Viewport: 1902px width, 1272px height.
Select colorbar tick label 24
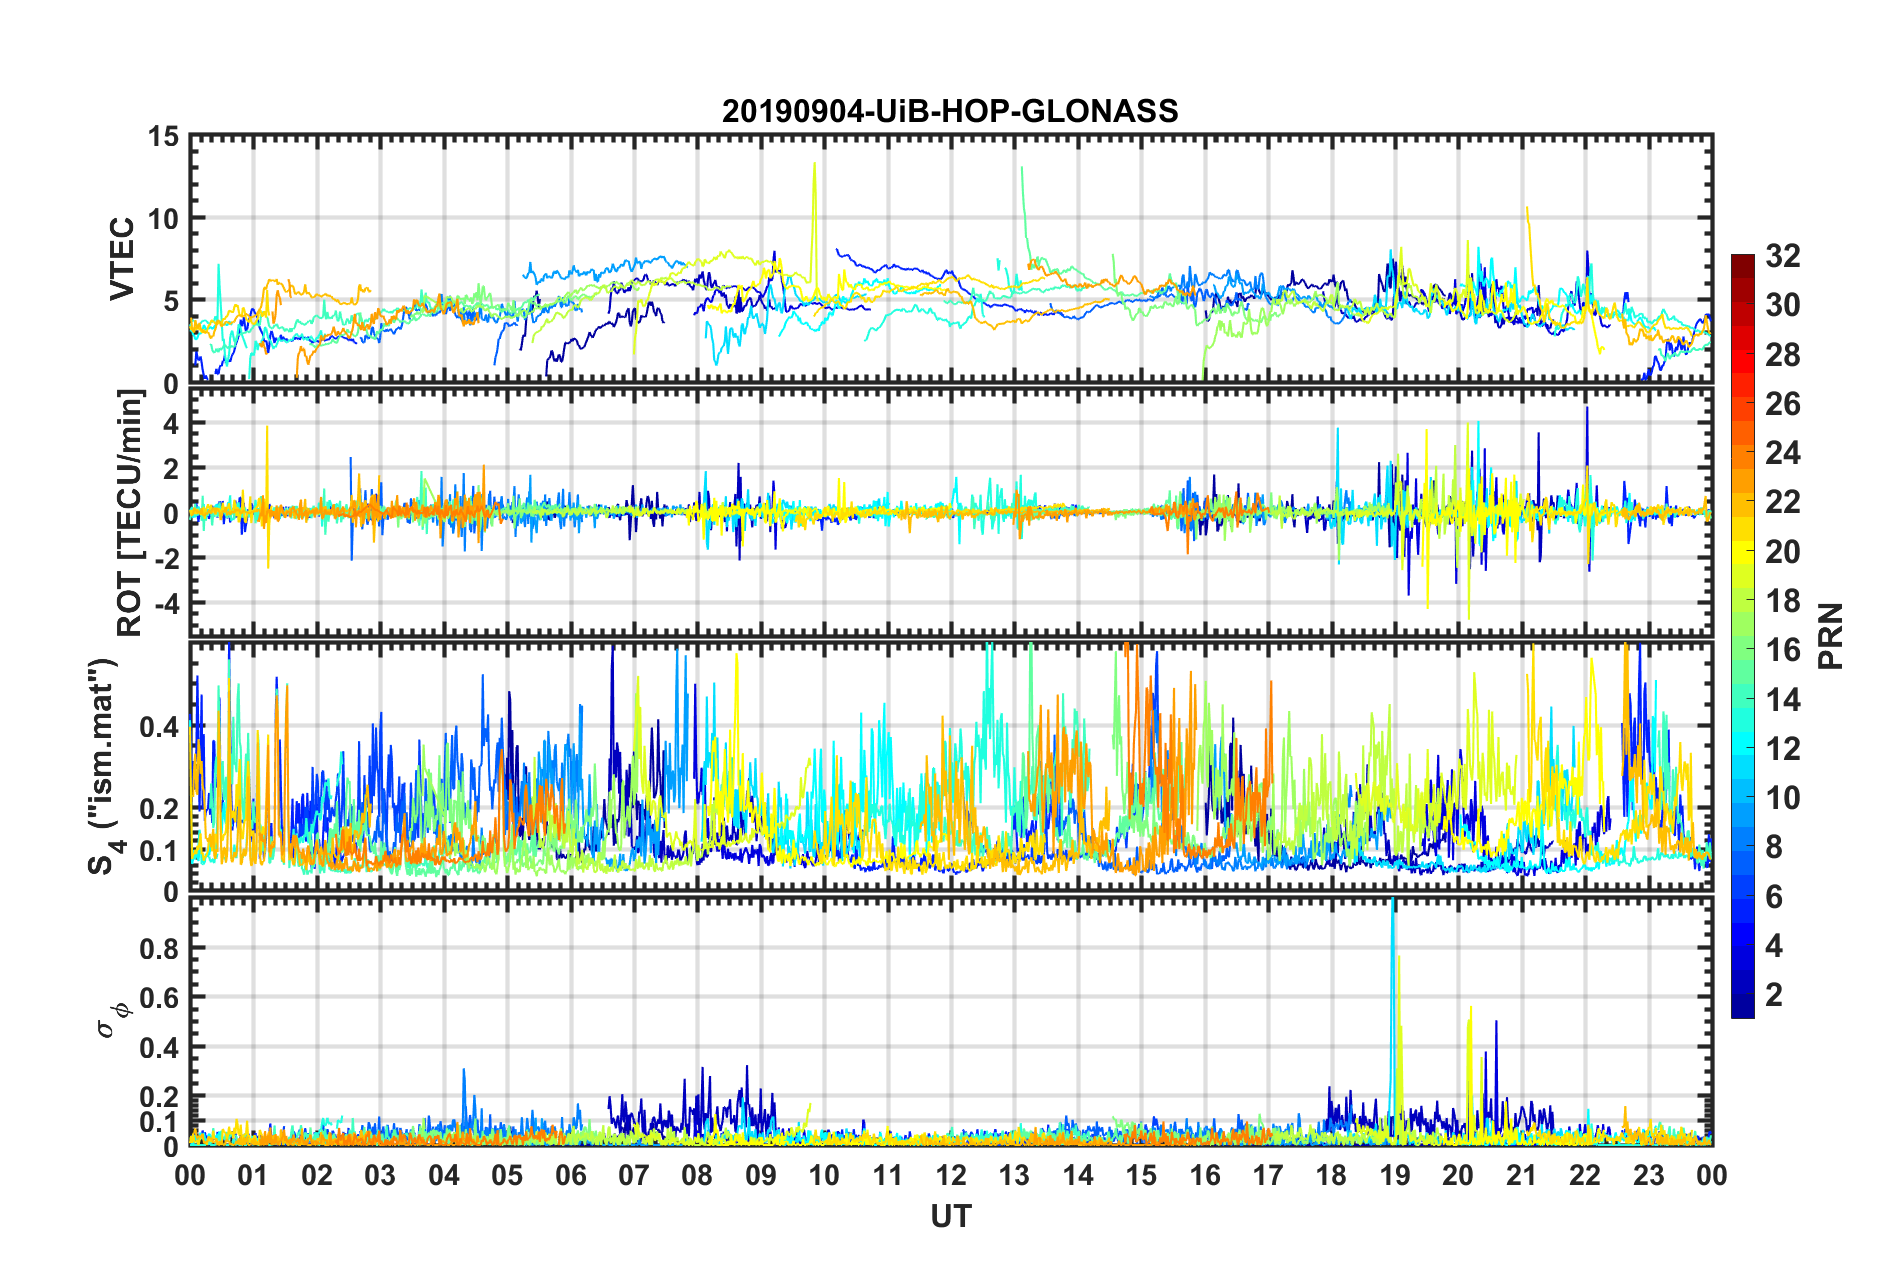pos(1783,453)
